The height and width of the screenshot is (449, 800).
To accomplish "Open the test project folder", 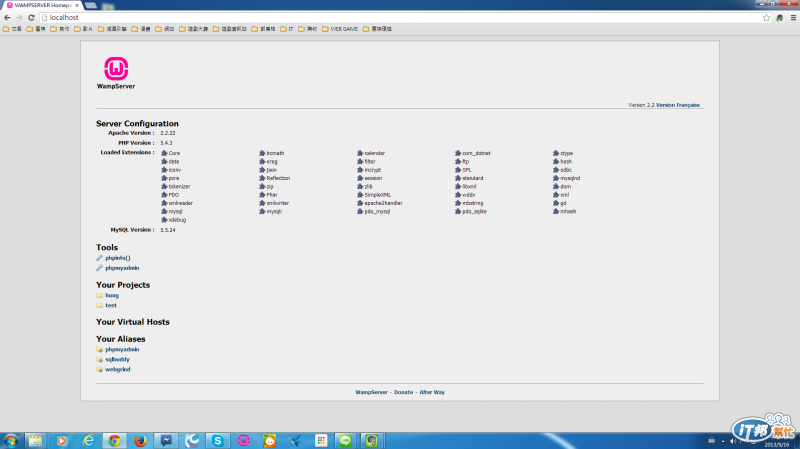I will 111,305.
